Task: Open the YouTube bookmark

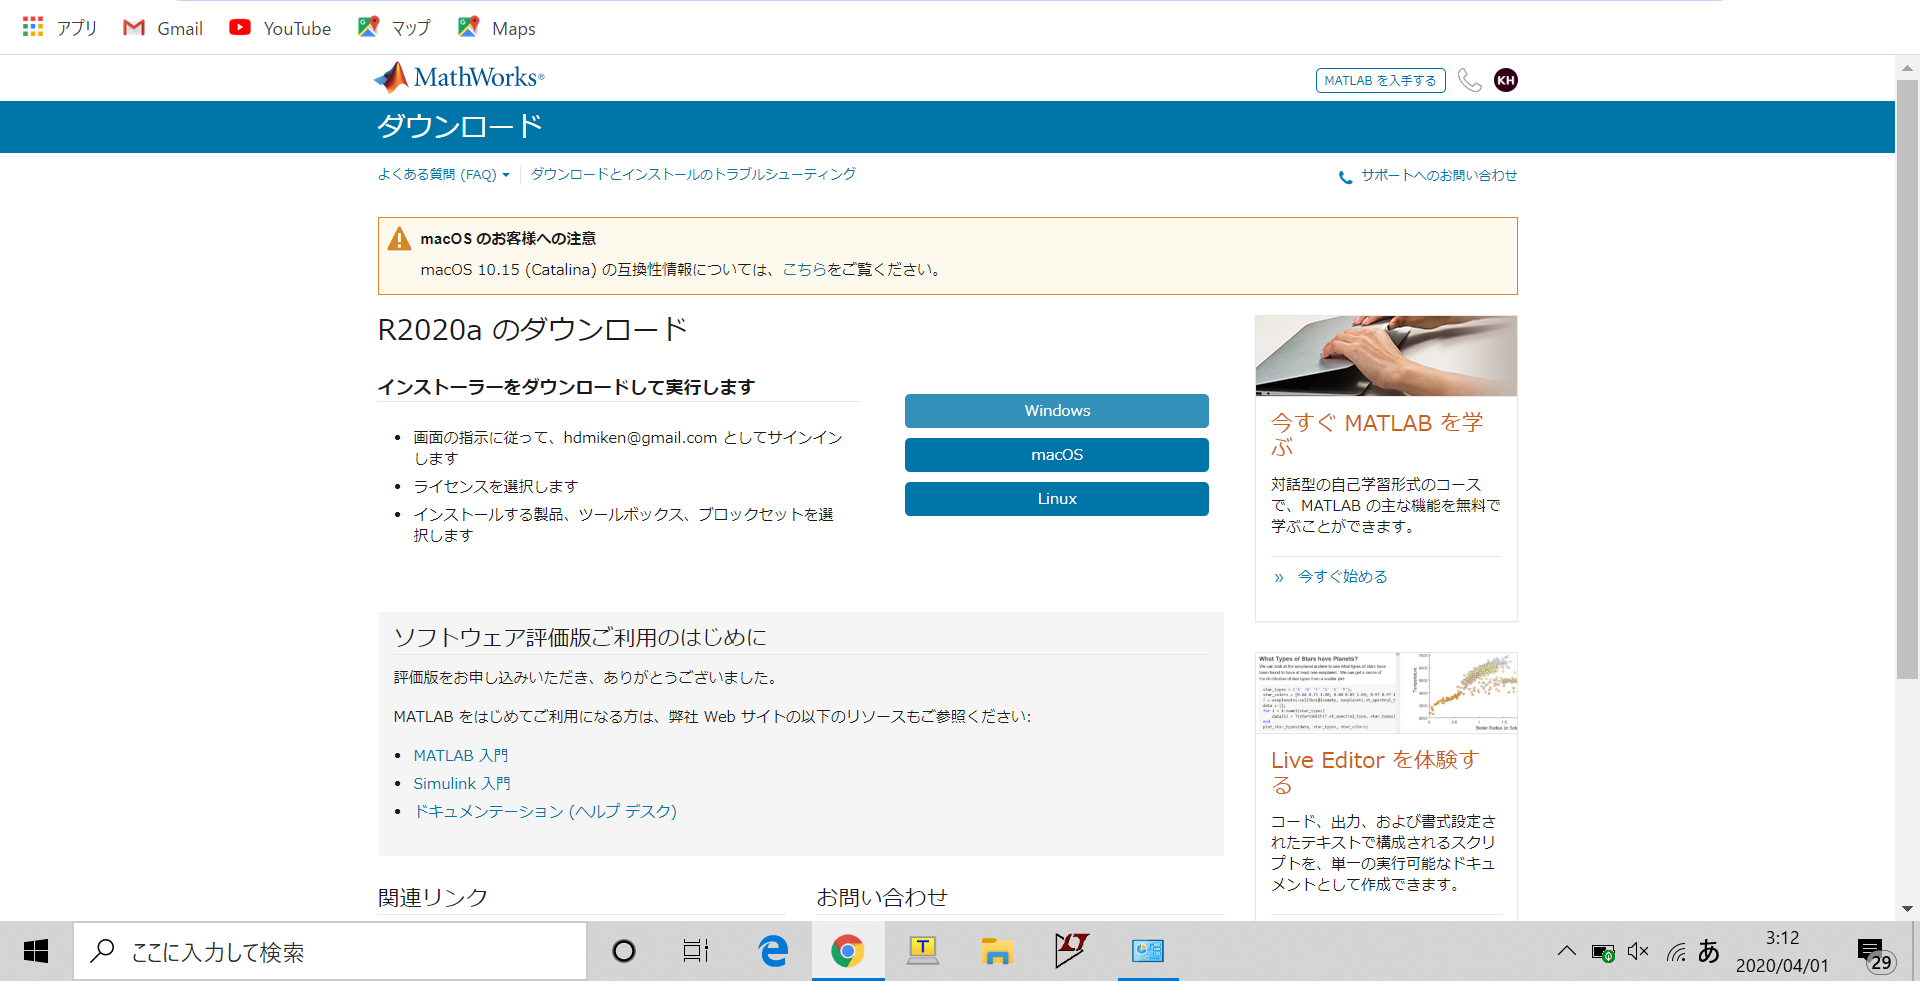Action: pos(280,28)
